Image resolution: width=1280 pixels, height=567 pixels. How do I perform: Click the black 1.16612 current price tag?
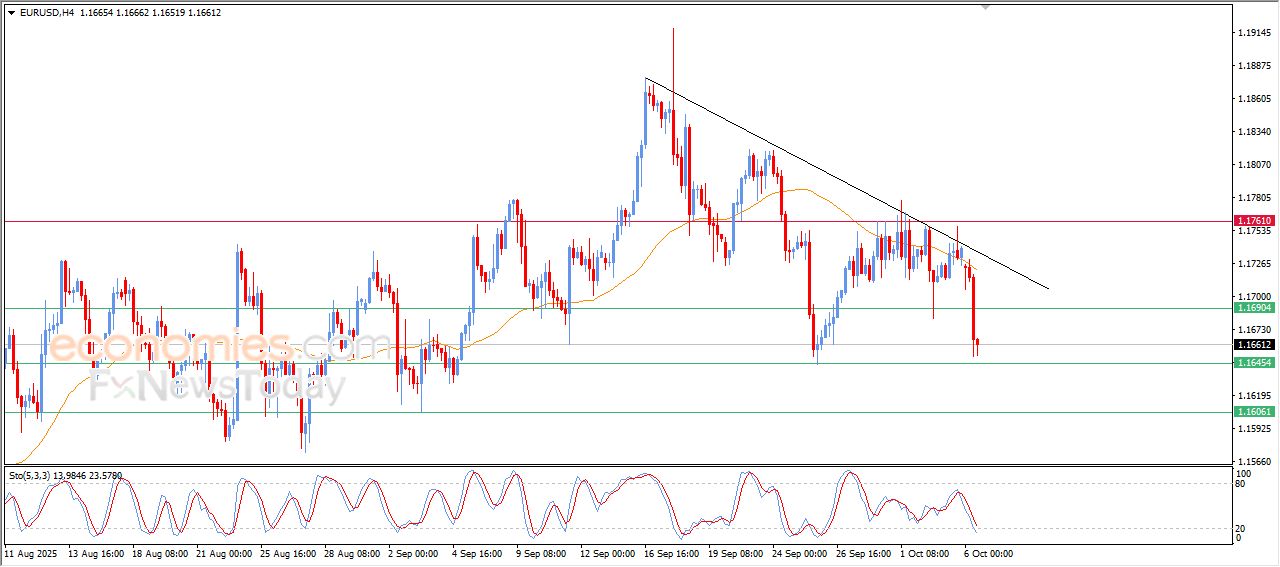[x=1253, y=344]
